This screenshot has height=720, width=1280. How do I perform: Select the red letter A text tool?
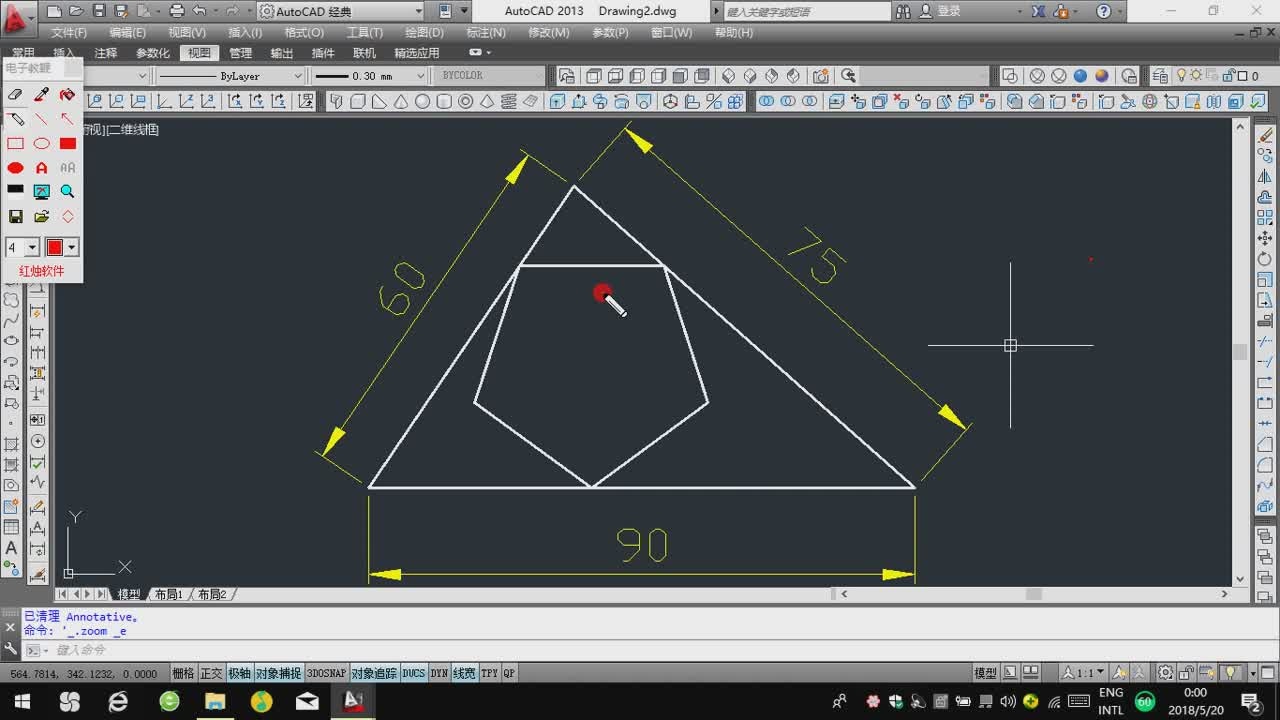pos(42,168)
